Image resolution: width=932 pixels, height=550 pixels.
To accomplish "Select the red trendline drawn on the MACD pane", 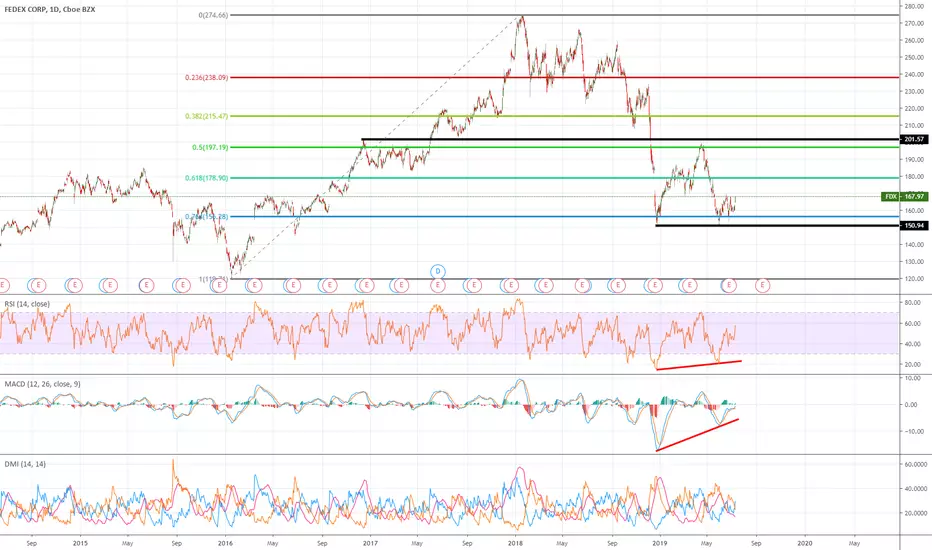I will (697, 435).
